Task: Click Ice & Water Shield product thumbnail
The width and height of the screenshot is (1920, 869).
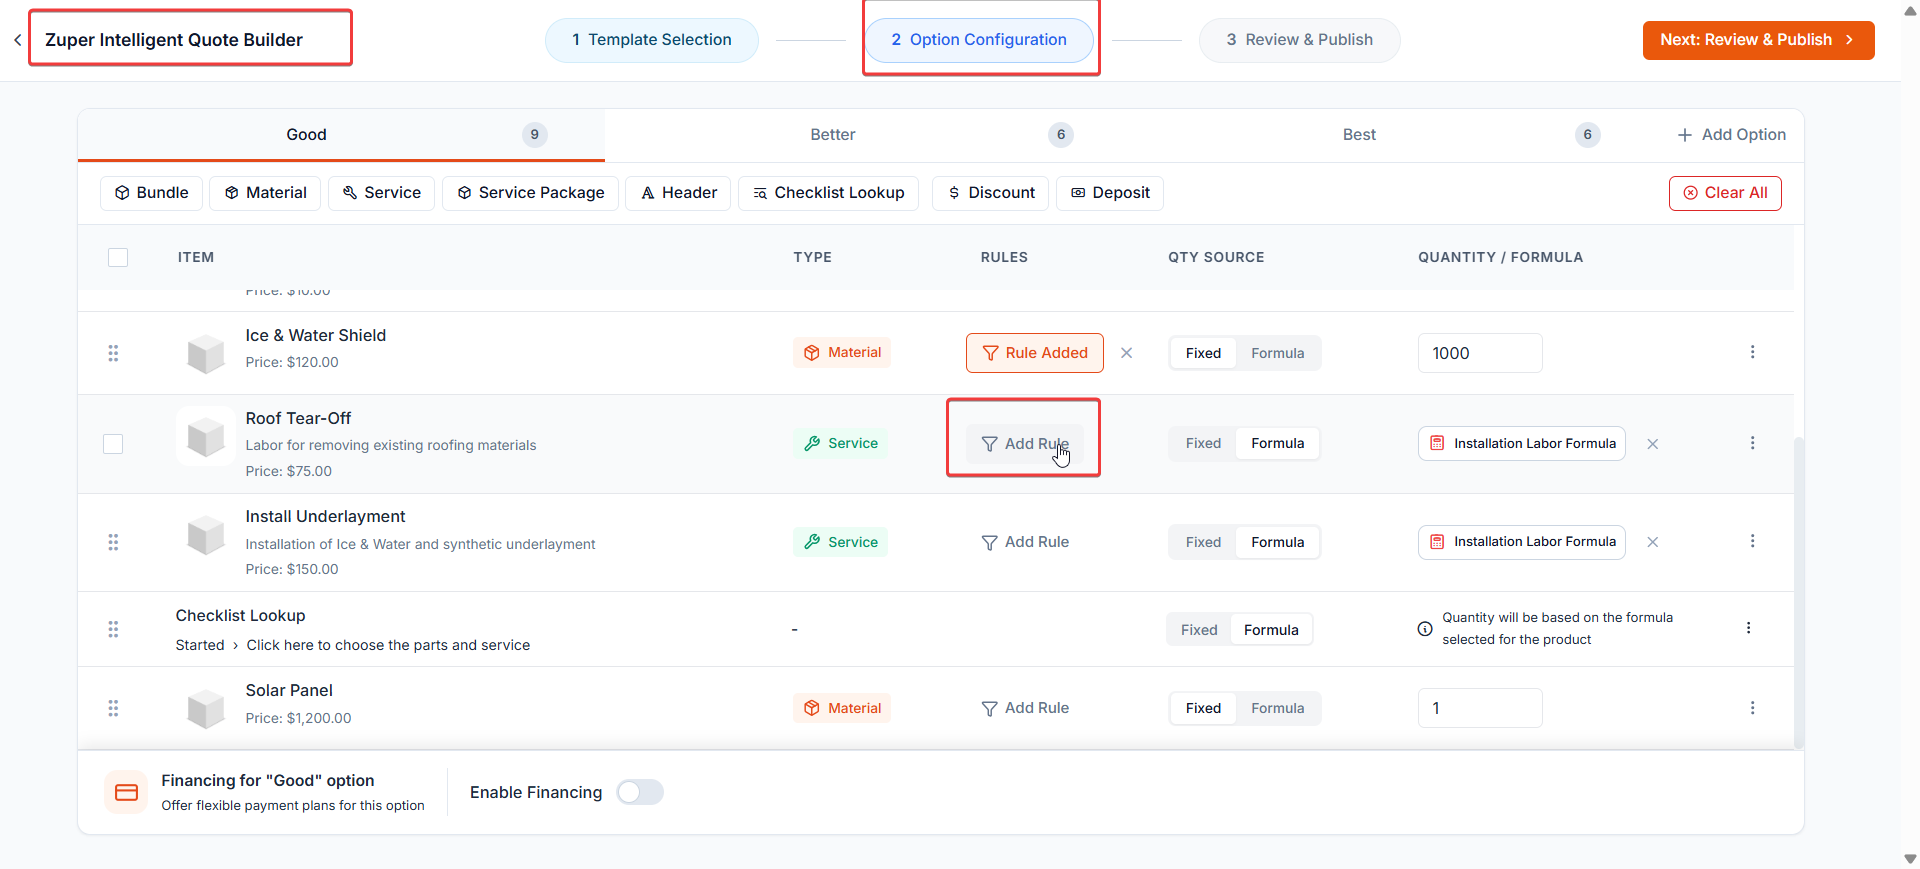Action: [x=206, y=353]
